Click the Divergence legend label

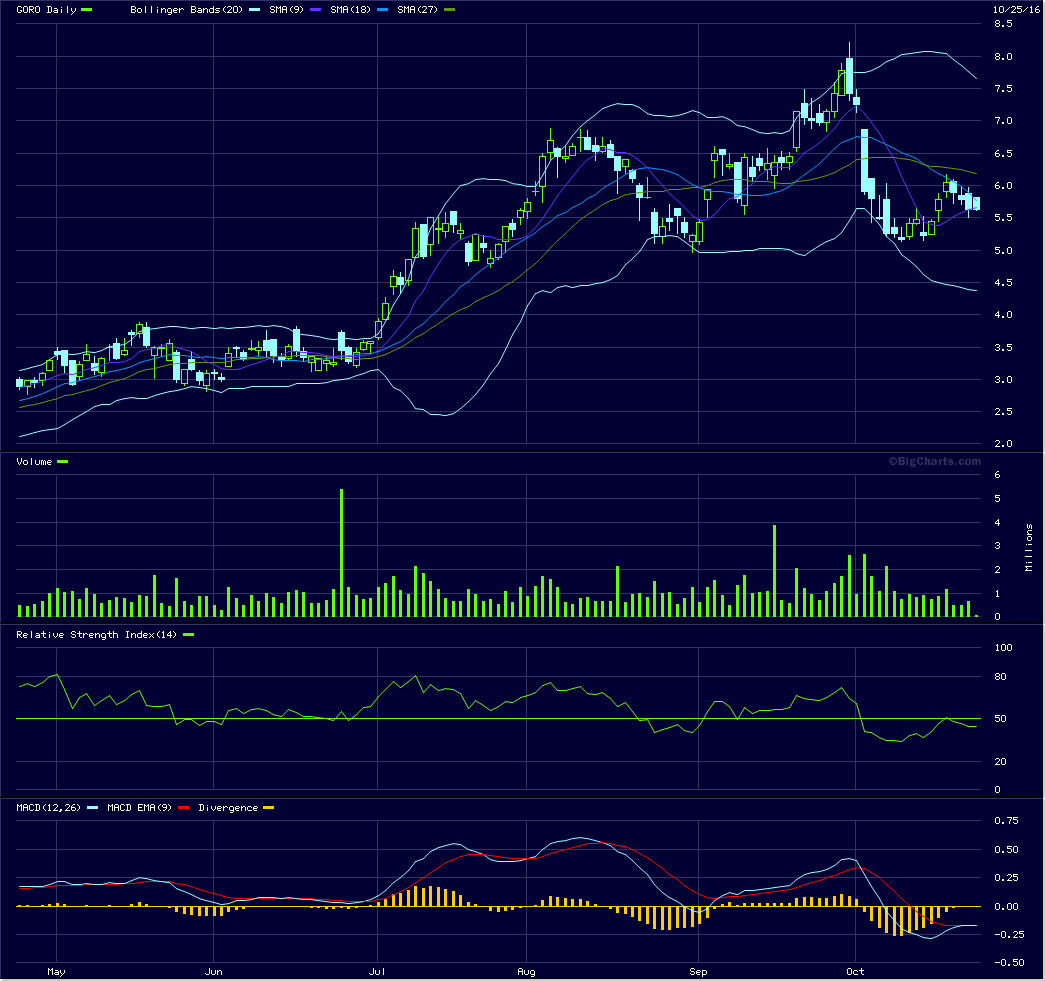pos(228,807)
